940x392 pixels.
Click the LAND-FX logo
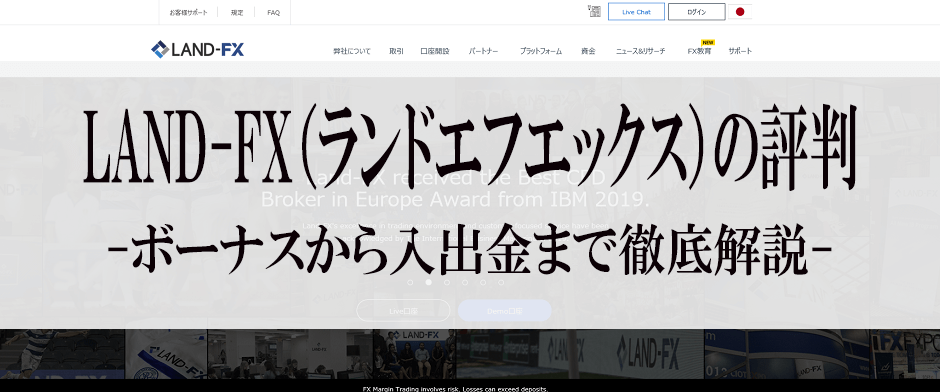(x=197, y=49)
